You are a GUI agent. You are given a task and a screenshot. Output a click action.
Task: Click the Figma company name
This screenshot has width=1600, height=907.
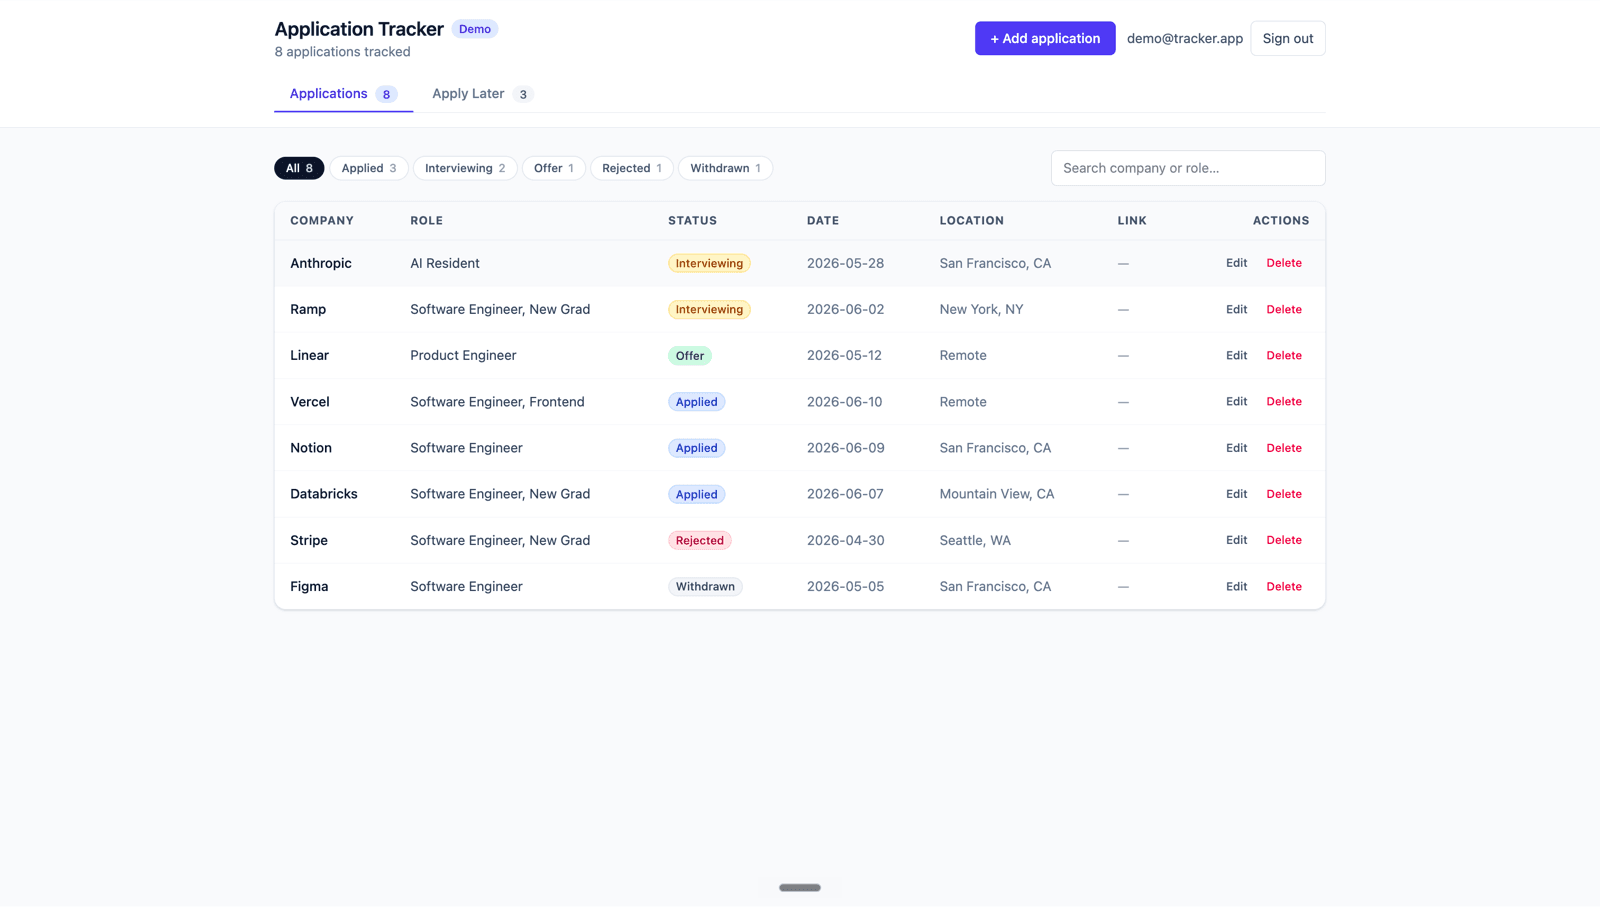click(309, 586)
